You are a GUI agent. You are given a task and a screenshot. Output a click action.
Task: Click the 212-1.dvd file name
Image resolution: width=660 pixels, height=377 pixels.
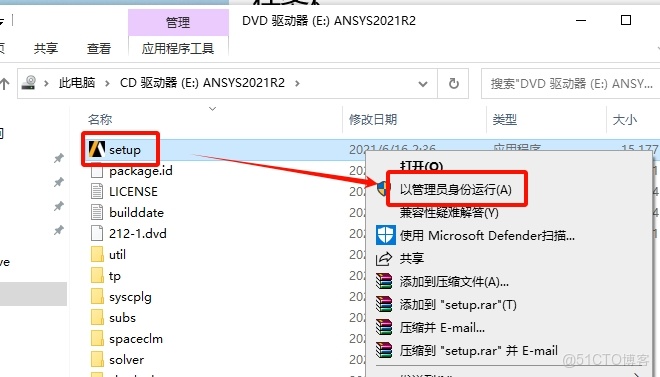click(138, 234)
